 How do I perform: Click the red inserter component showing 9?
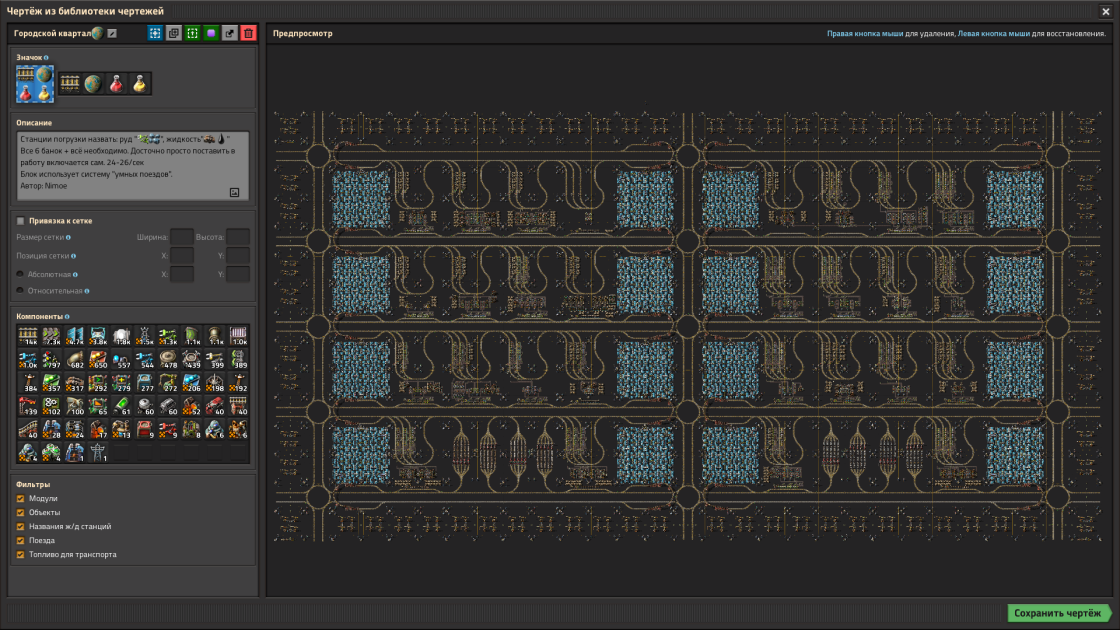click(x=169, y=429)
